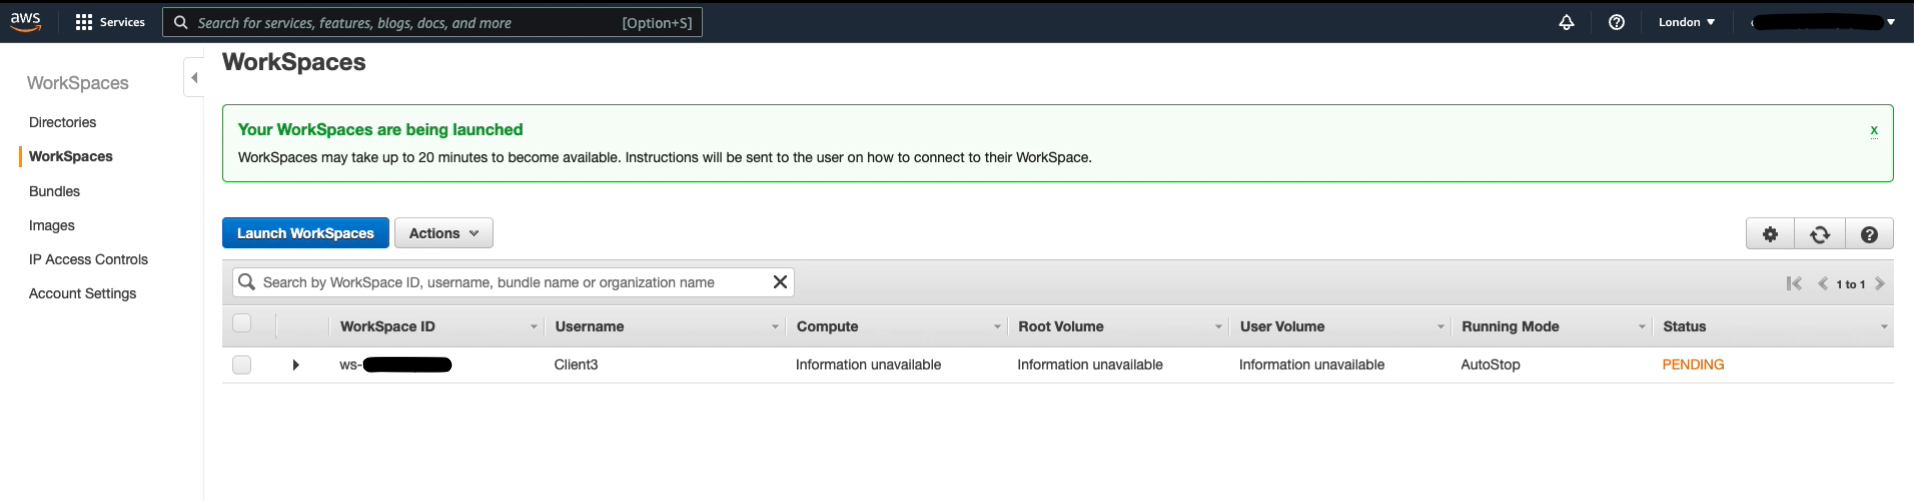The height and width of the screenshot is (501, 1914).
Task: Collapse the WorkSpaces side navigation panel
Action: point(194,77)
